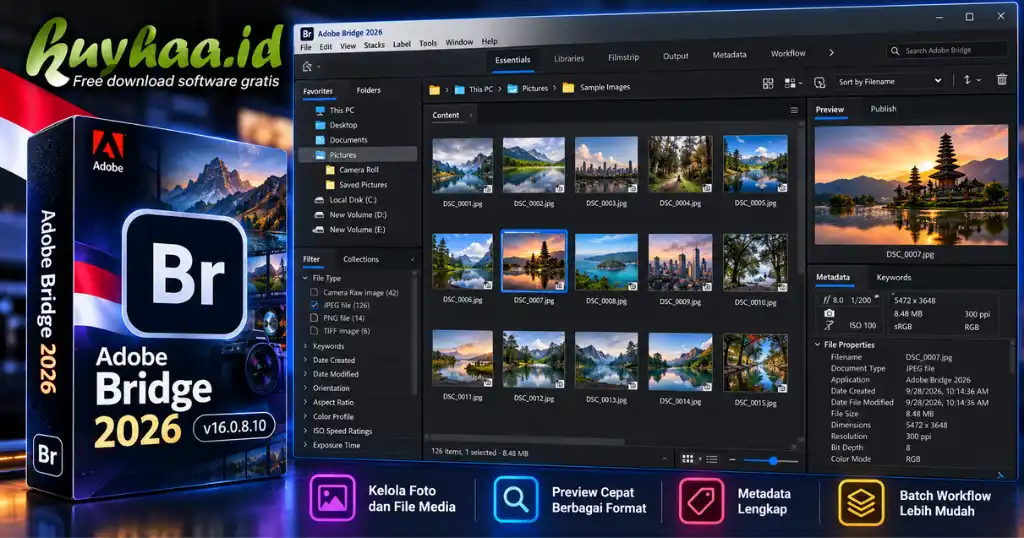Collapse the File Type filter group
Image resolution: width=1024 pixels, height=538 pixels.
(305, 278)
